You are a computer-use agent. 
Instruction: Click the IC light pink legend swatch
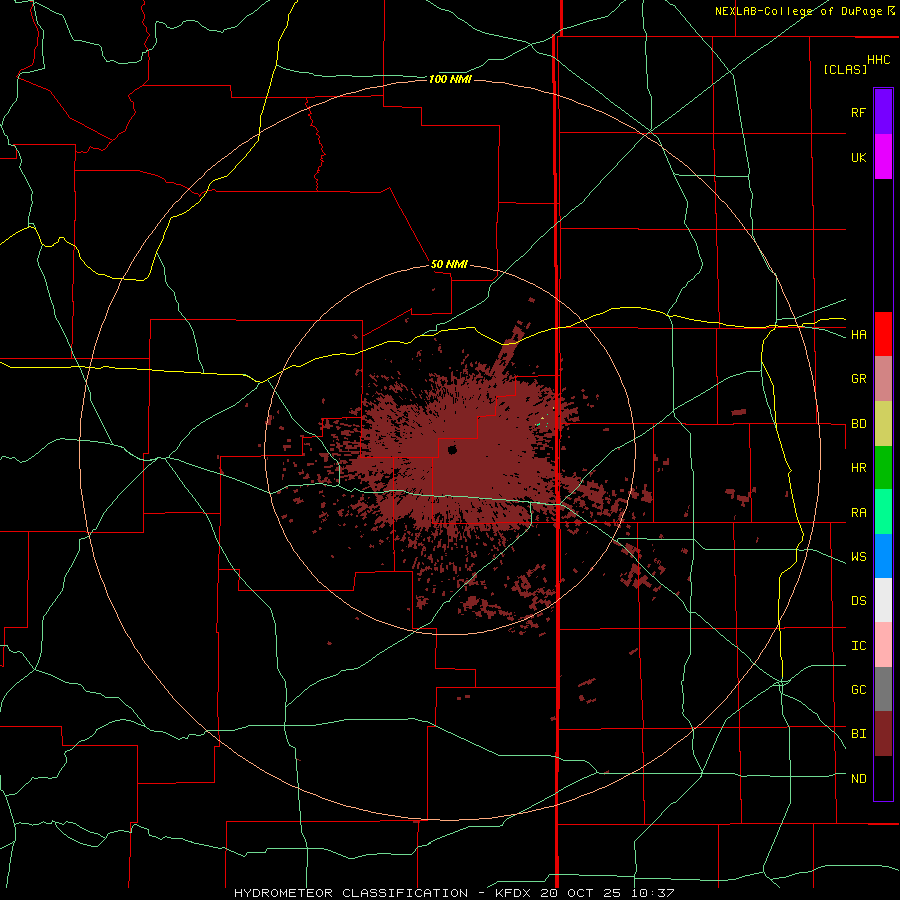(883, 645)
